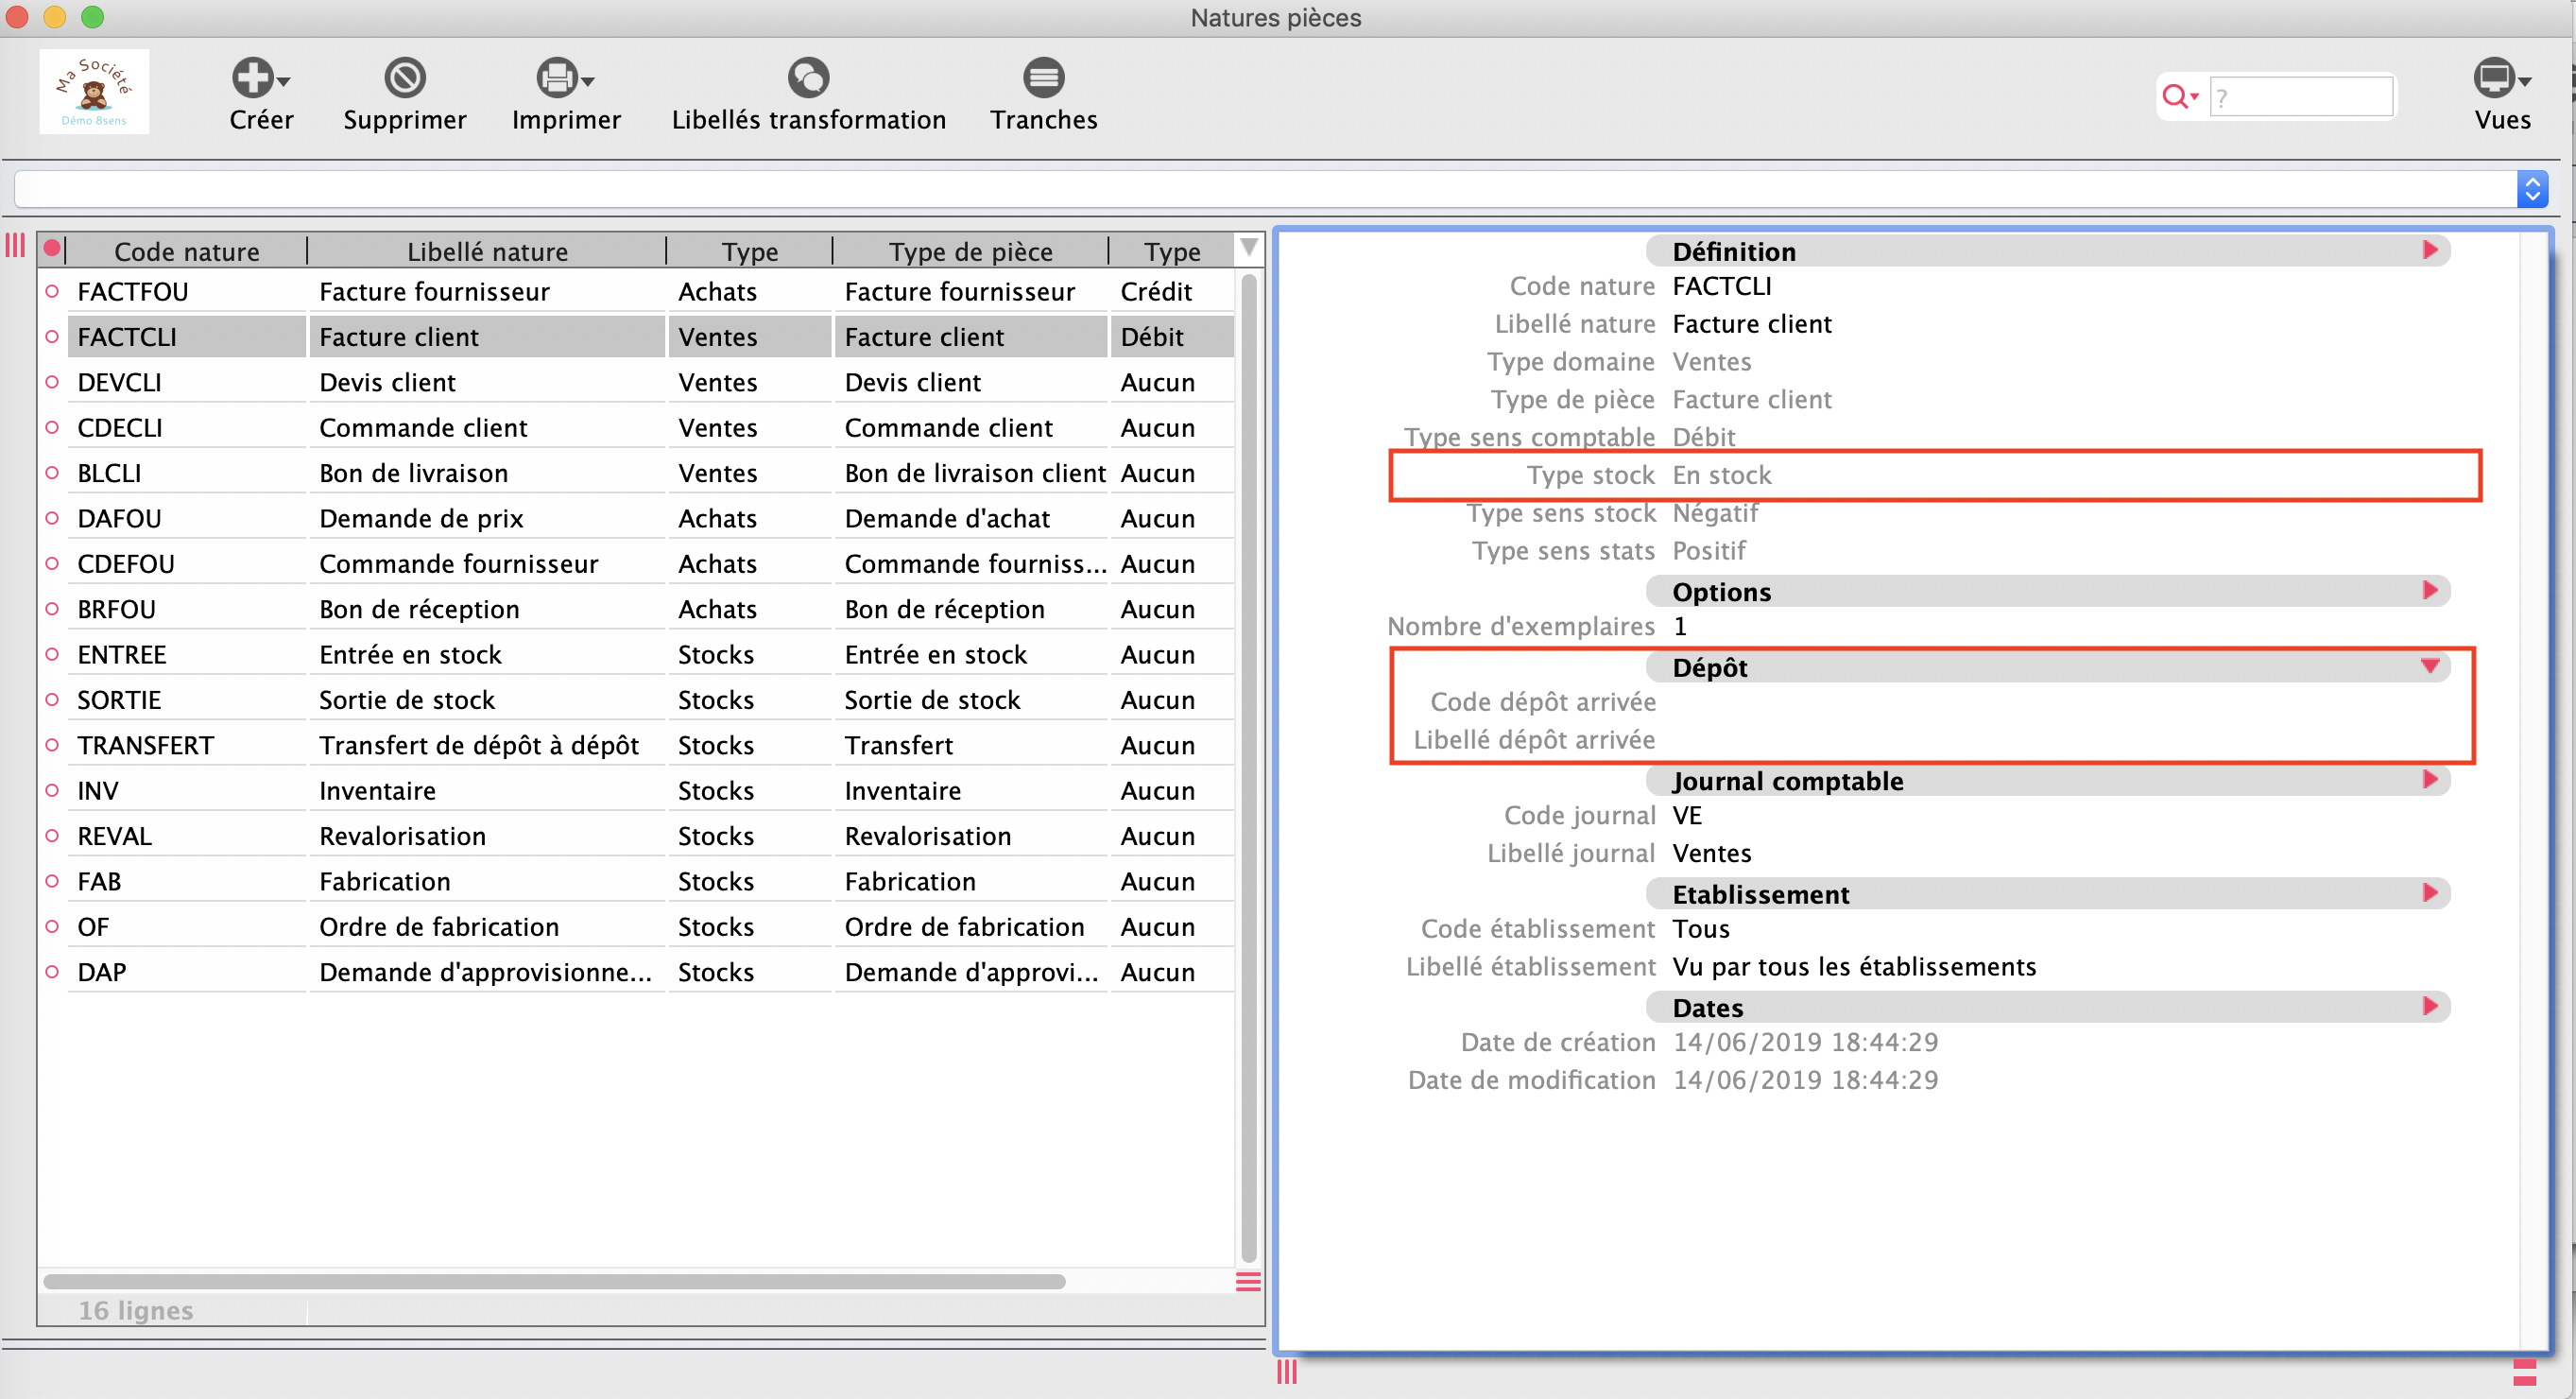
Task: Open the Imprimer dropdown arrow
Action: [x=588, y=82]
